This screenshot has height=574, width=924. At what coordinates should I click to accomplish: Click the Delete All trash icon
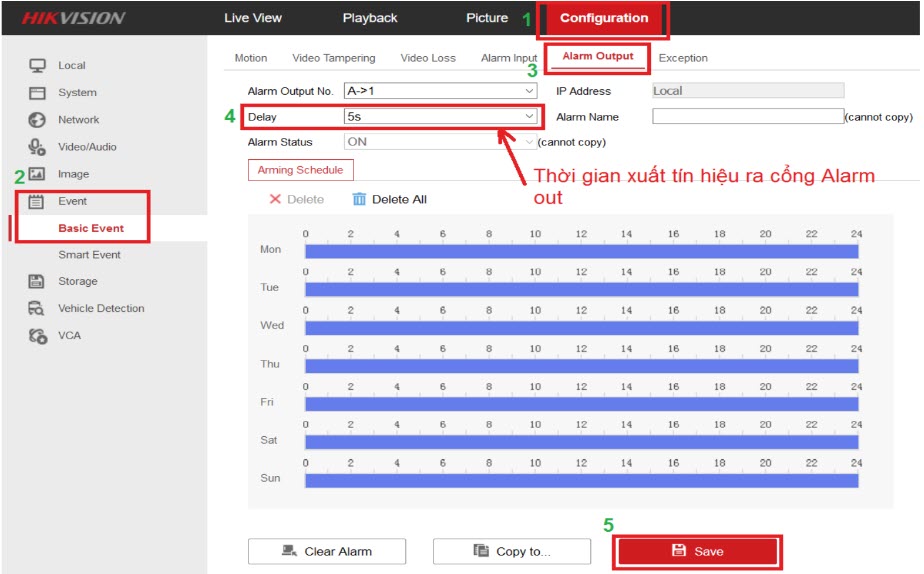coord(360,199)
